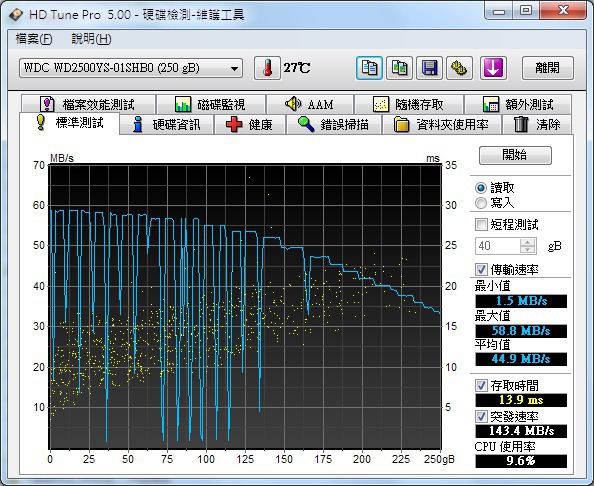This screenshot has height=486, width=594.
Task: Switch to the 錯誤掃描 error scan tab
Action: coord(333,125)
